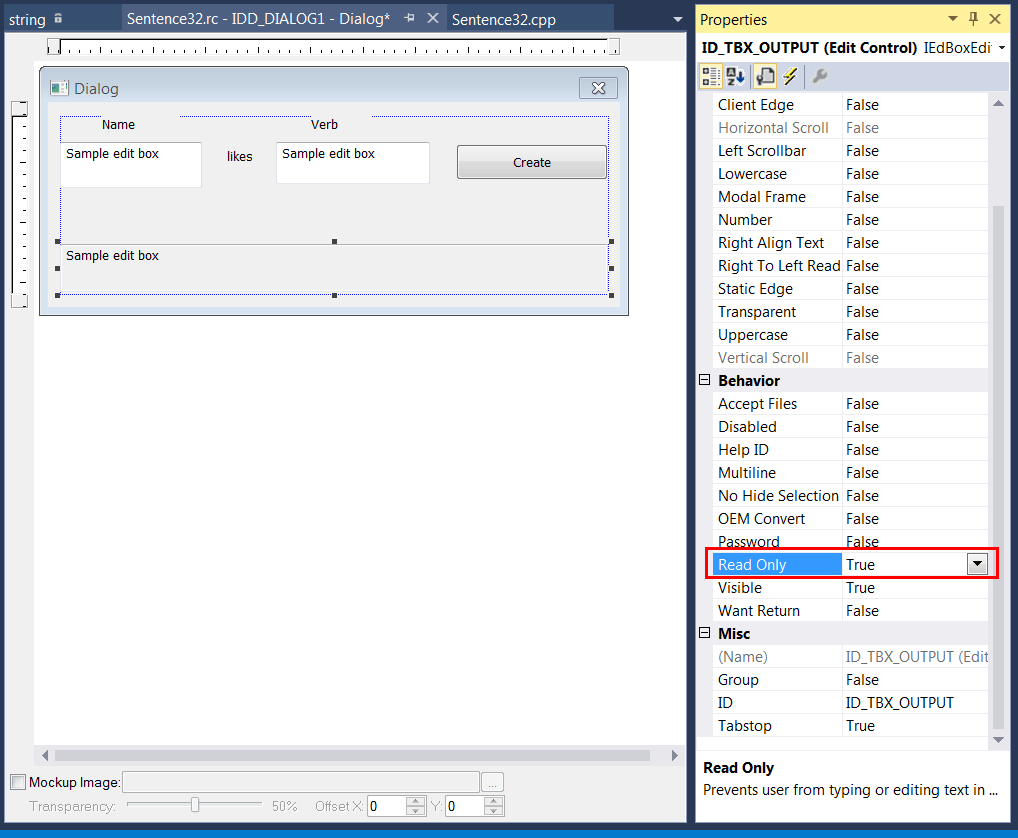Click the Mockup Image path field
This screenshot has height=838, width=1018.
(301, 782)
